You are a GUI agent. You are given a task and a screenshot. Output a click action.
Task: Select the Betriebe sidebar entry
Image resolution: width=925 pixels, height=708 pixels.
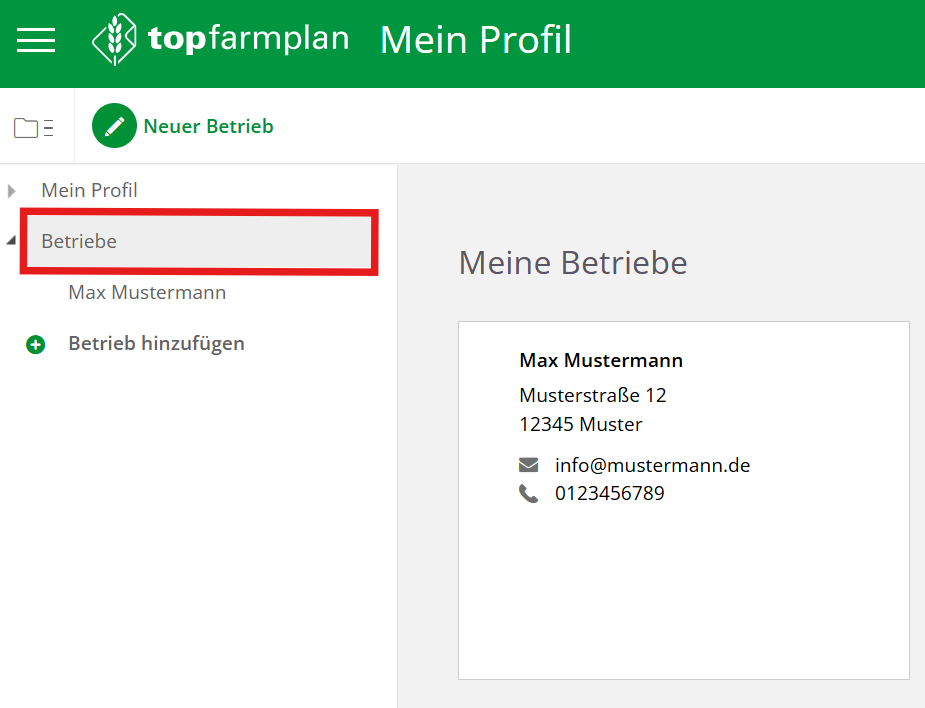(79, 241)
